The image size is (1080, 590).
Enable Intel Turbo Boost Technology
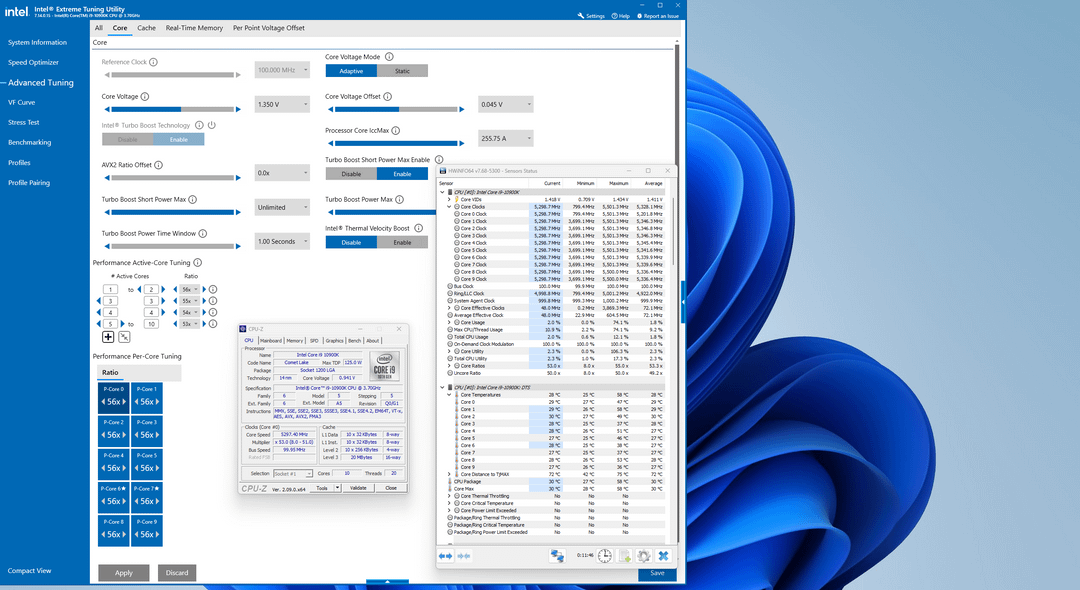(178, 139)
